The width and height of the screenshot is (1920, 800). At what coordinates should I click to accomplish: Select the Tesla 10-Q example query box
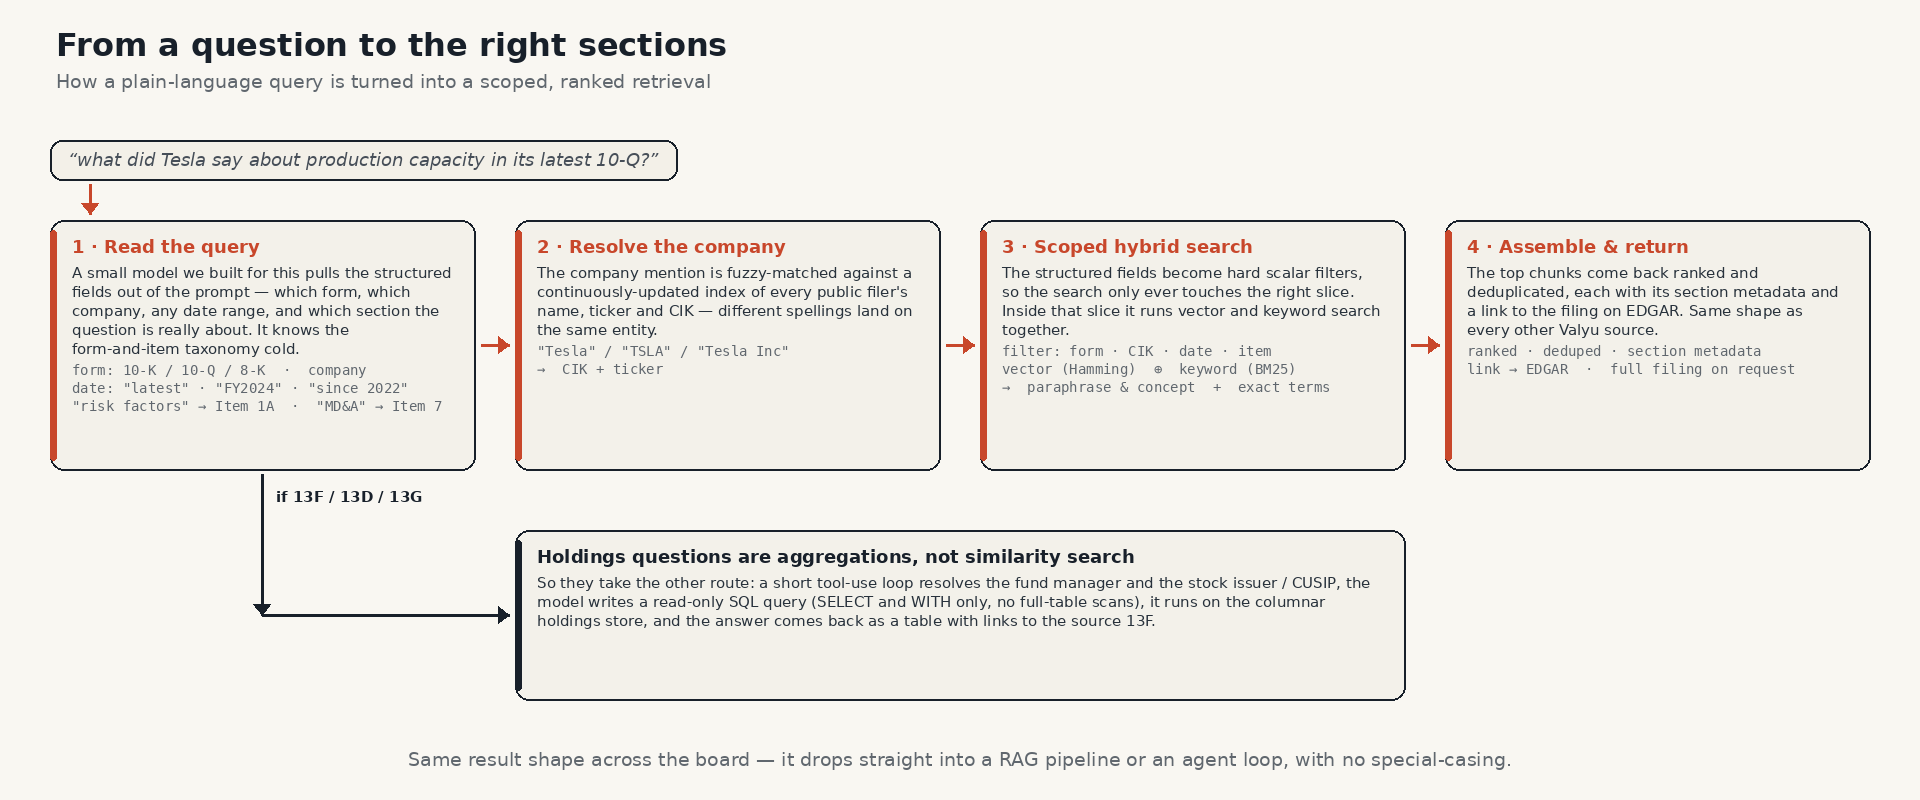click(364, 160)
